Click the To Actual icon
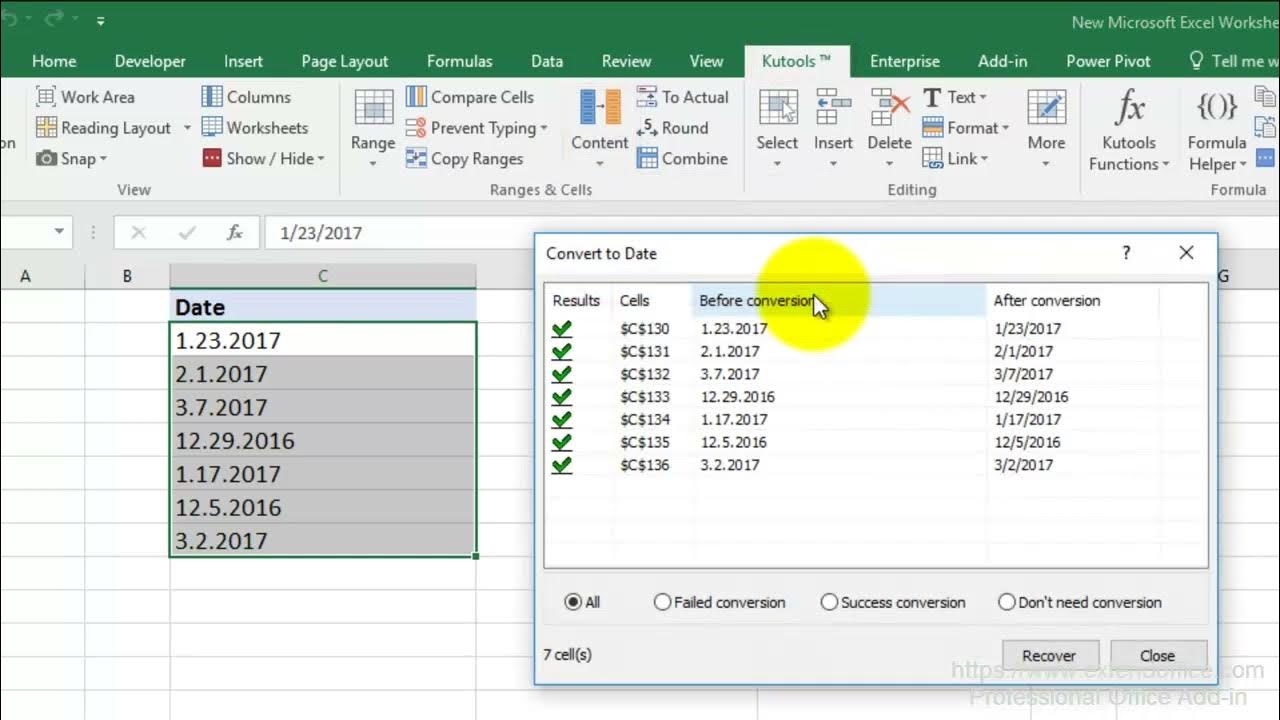 click(x=647, y=97)
